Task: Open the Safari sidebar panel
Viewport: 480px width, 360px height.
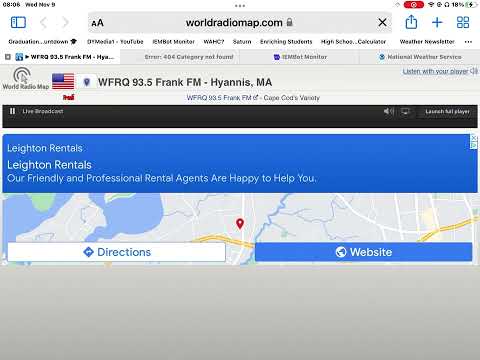Action: 18,23
